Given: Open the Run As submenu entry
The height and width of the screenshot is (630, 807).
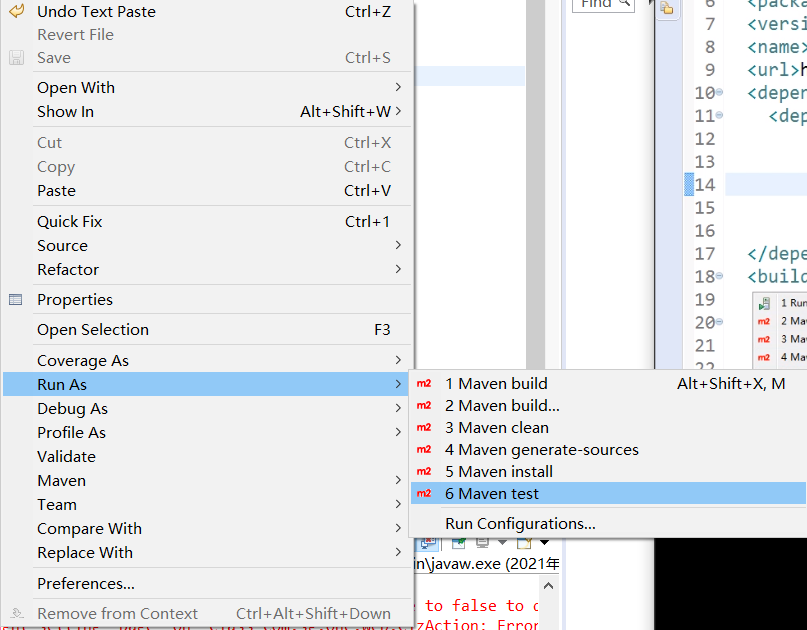Looking at the screenshot, I should coord(207,384).
